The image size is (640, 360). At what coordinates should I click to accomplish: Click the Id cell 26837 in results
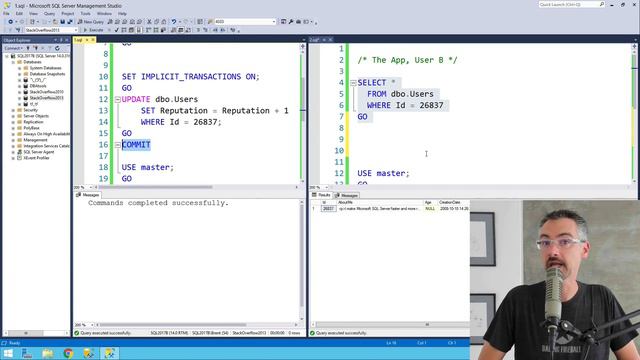click(329, 209)
